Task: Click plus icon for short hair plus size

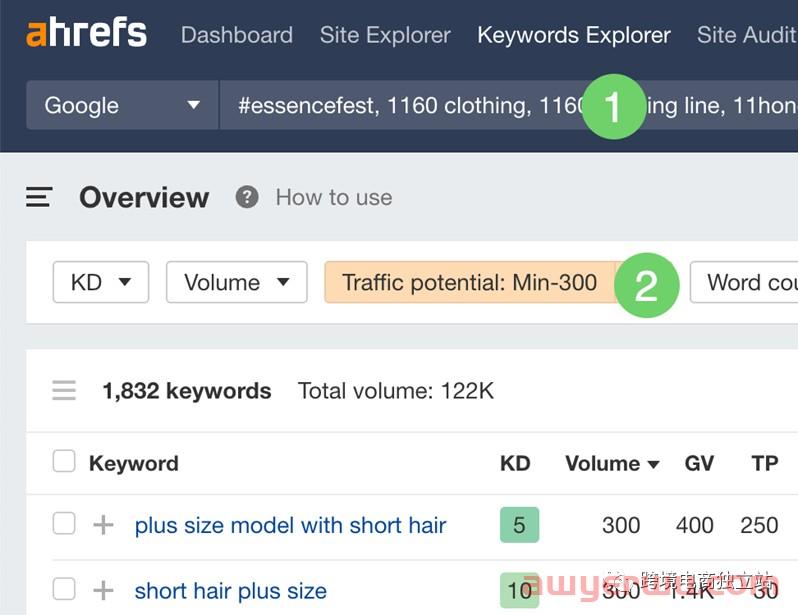Action: click(x=103, y=591)
